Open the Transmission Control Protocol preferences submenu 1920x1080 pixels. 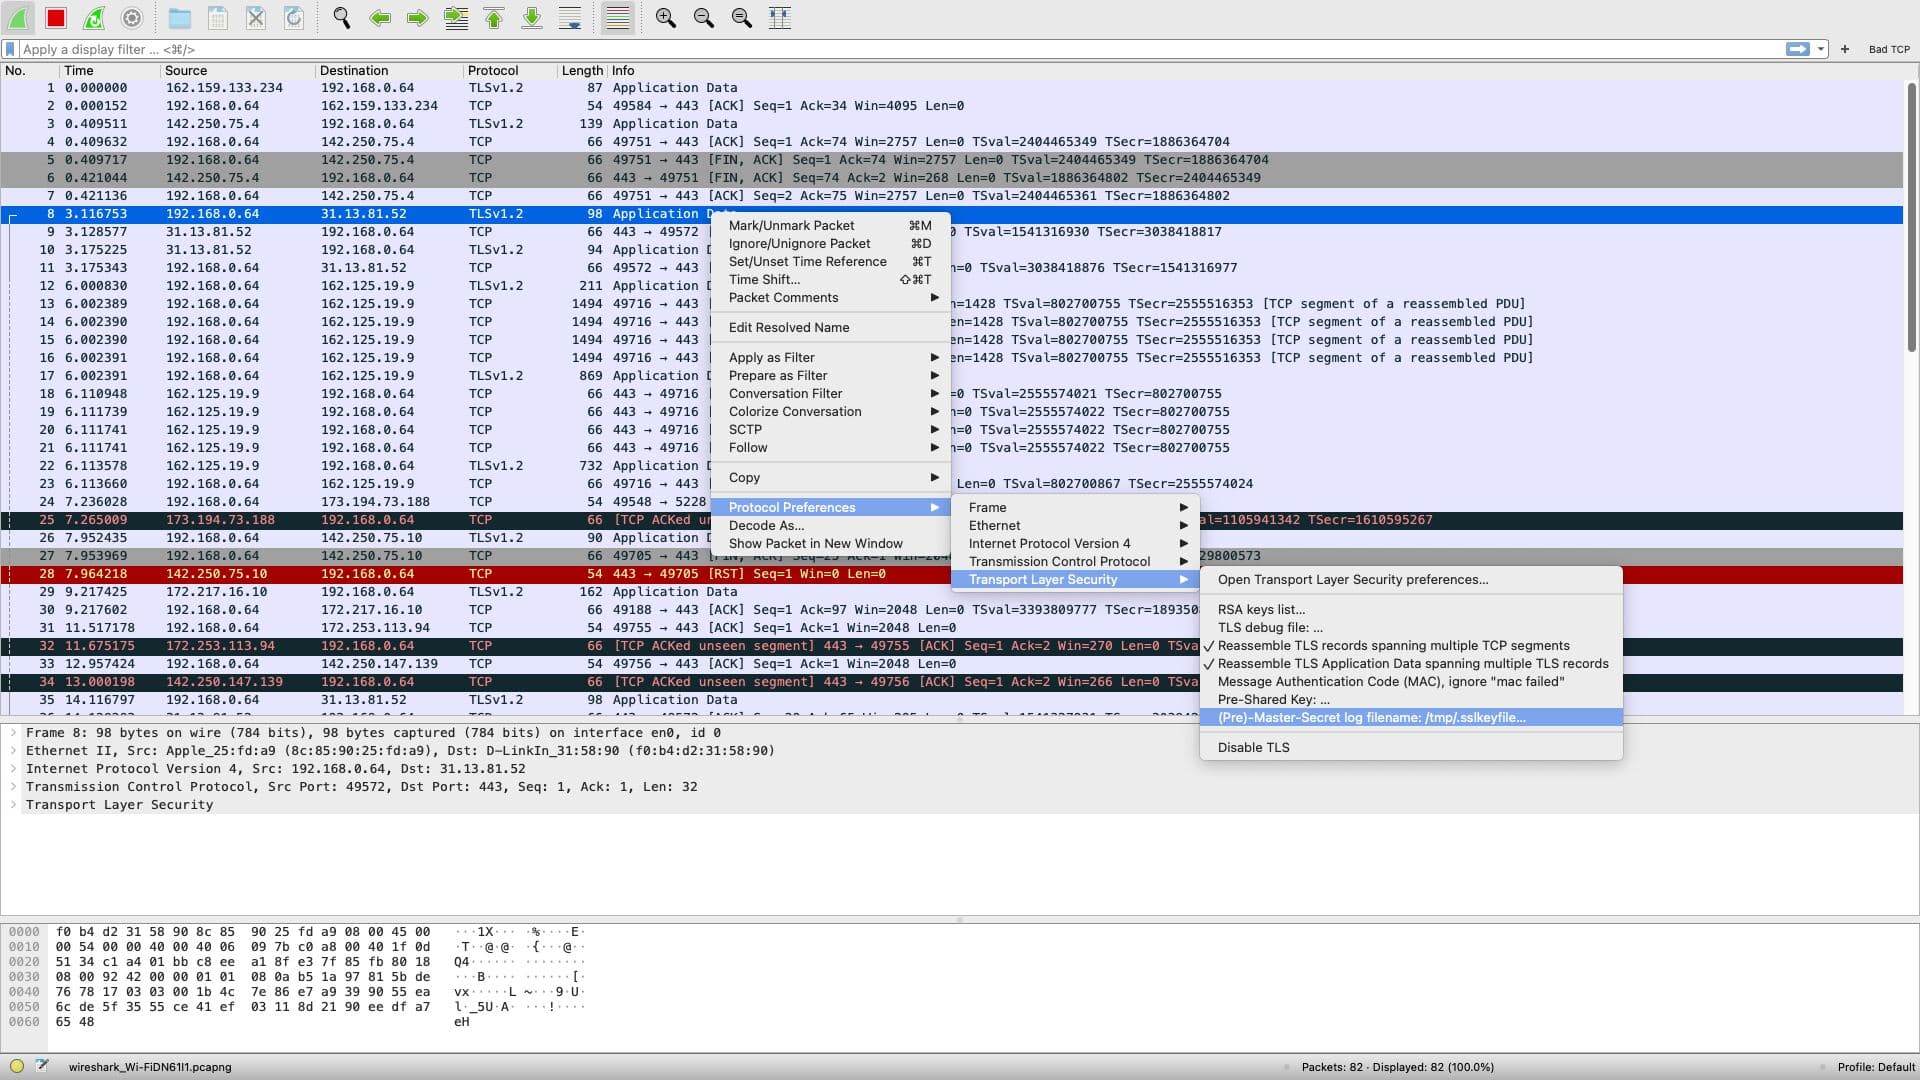pyautogui.click(x=1075, y=562)
